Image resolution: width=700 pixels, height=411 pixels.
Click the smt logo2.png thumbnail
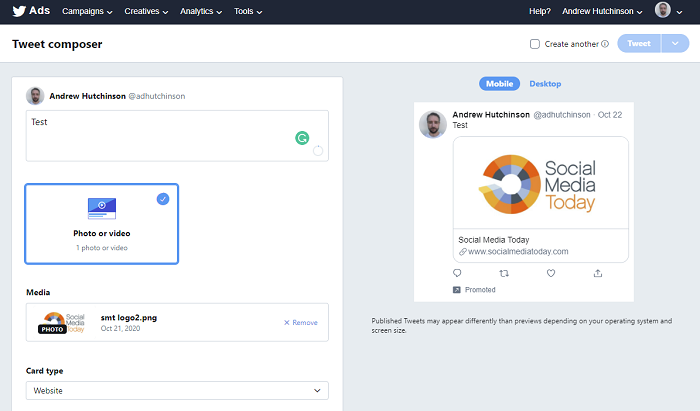point(62,323)
